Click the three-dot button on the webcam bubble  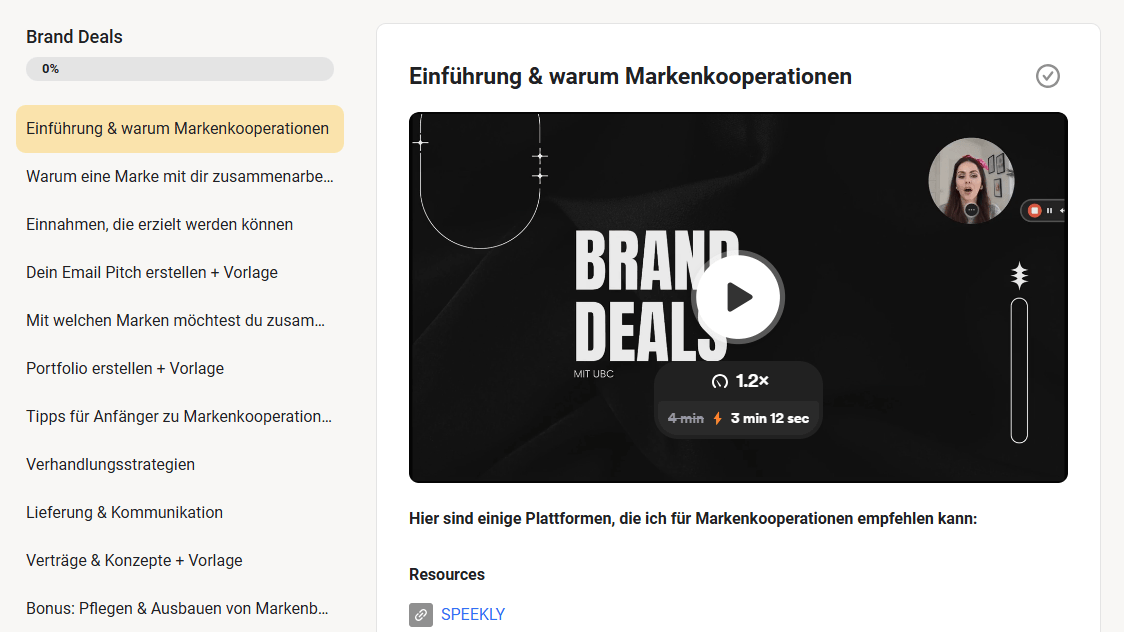click(971, 210)
